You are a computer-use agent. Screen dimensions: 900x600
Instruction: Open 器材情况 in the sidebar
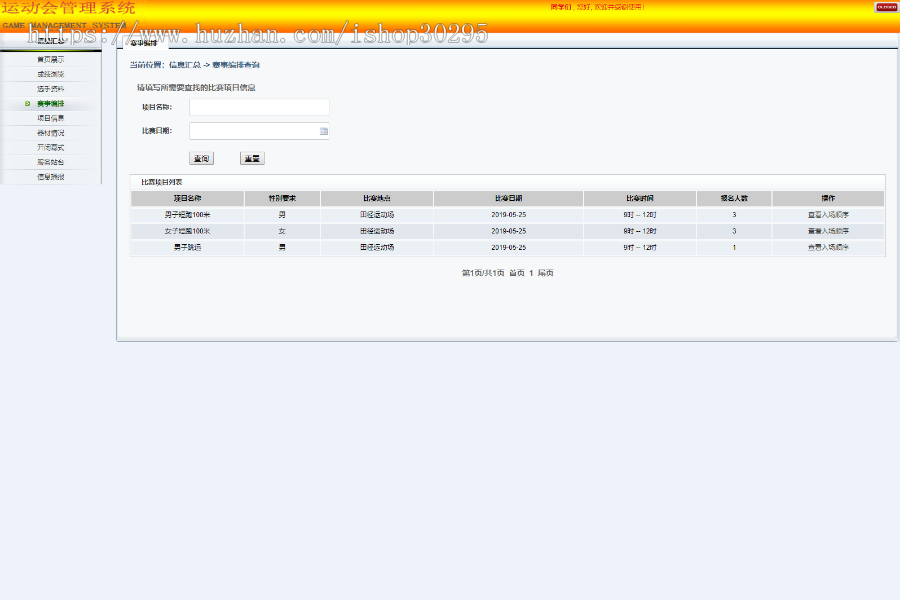[50, 132]
